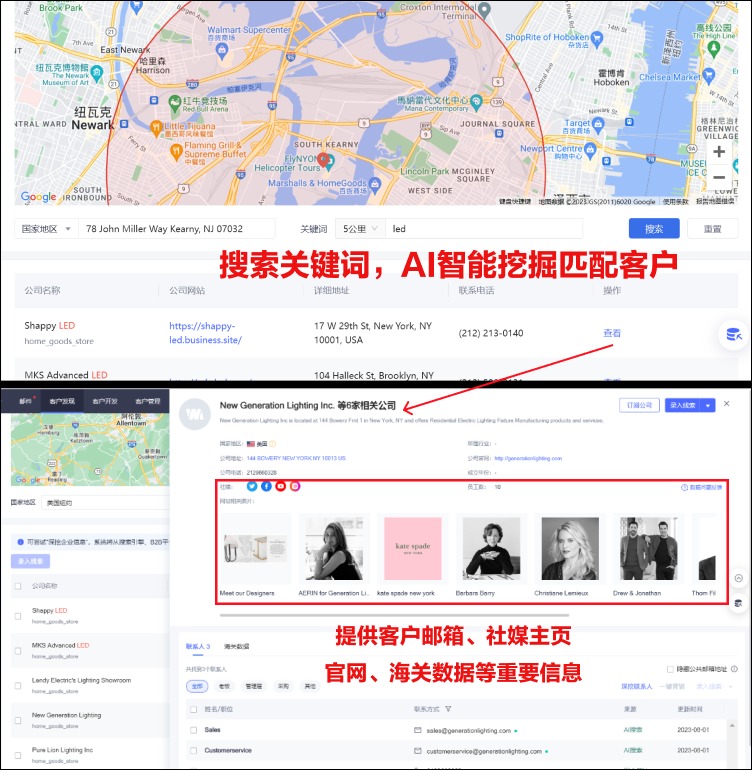Screen dimensions: 752x770
Task: Click the 144 BOWERY NEW YORK address link
Action: (x=296, y=458)
